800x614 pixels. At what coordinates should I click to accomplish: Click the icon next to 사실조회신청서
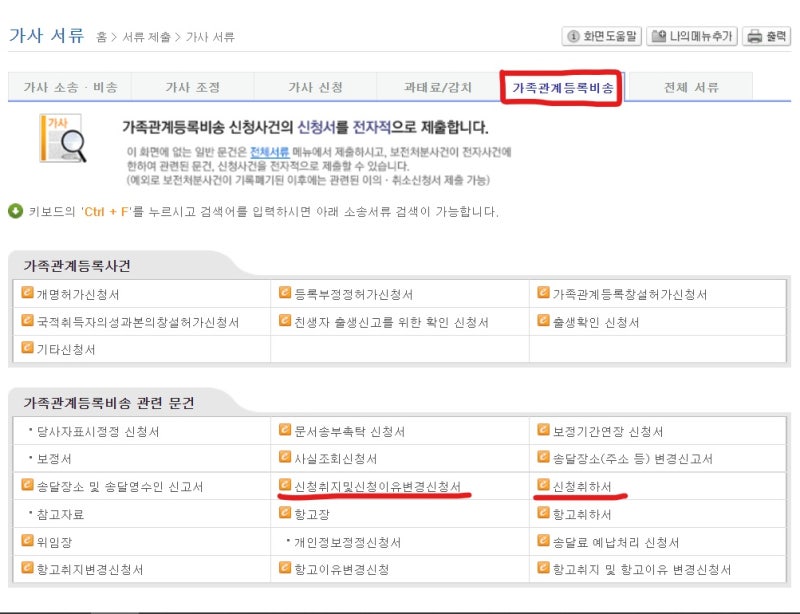[285, 456]
